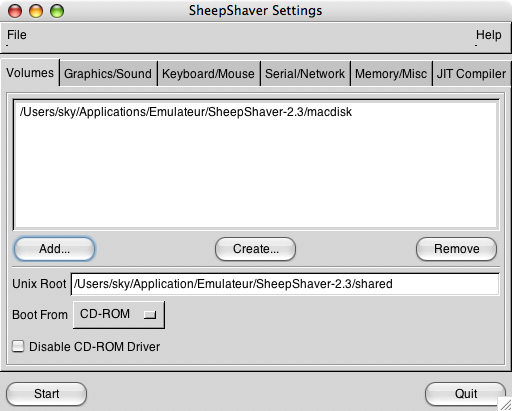The height and width of the screenshot is (411, 512).
Task: Expand the Boot From CD-ROM dropdown
Action: 119,315
